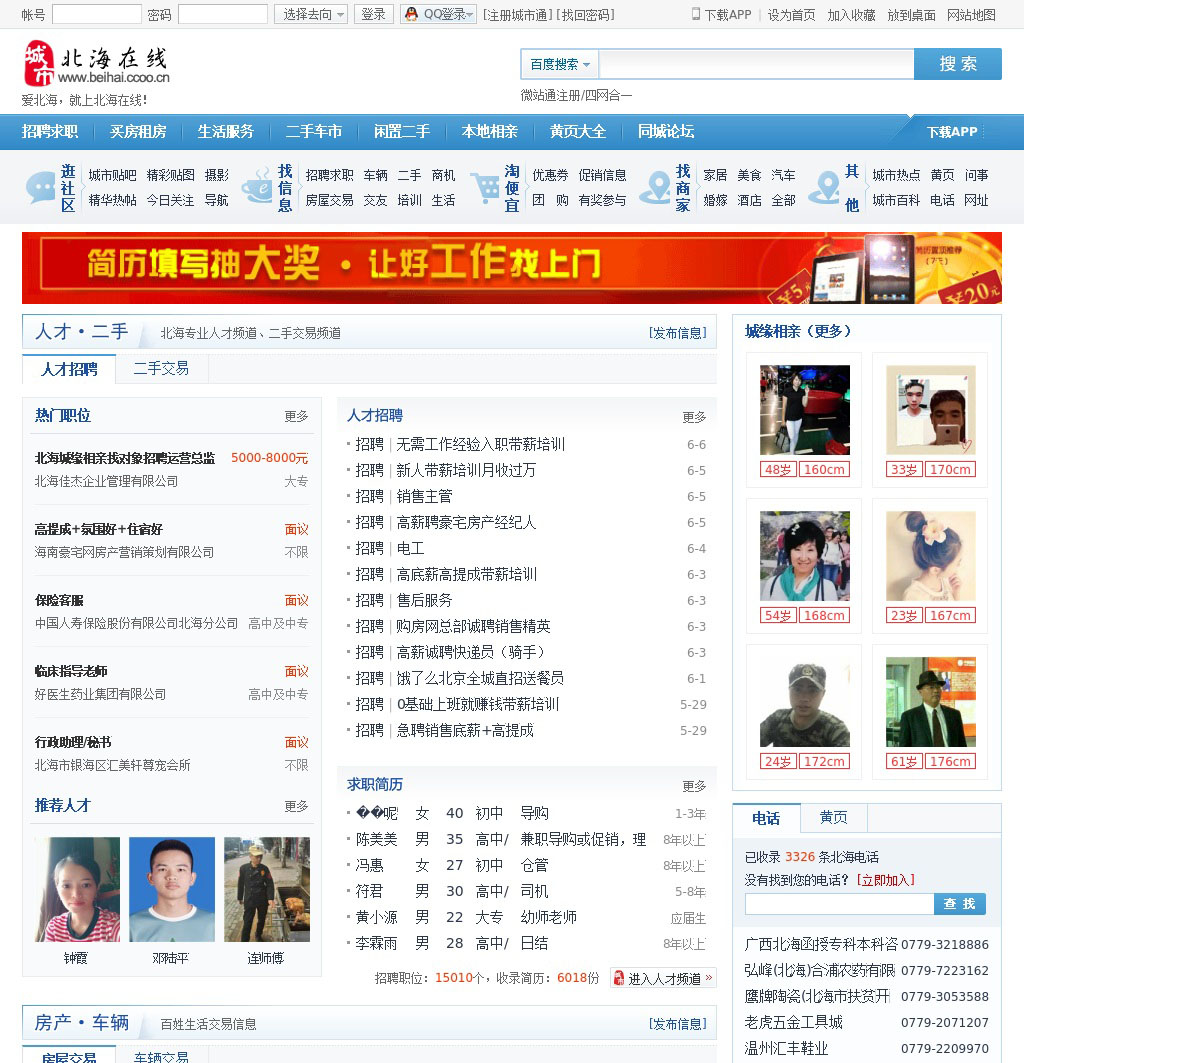Open 招聘求职 in the blue navigation bar

50,131
